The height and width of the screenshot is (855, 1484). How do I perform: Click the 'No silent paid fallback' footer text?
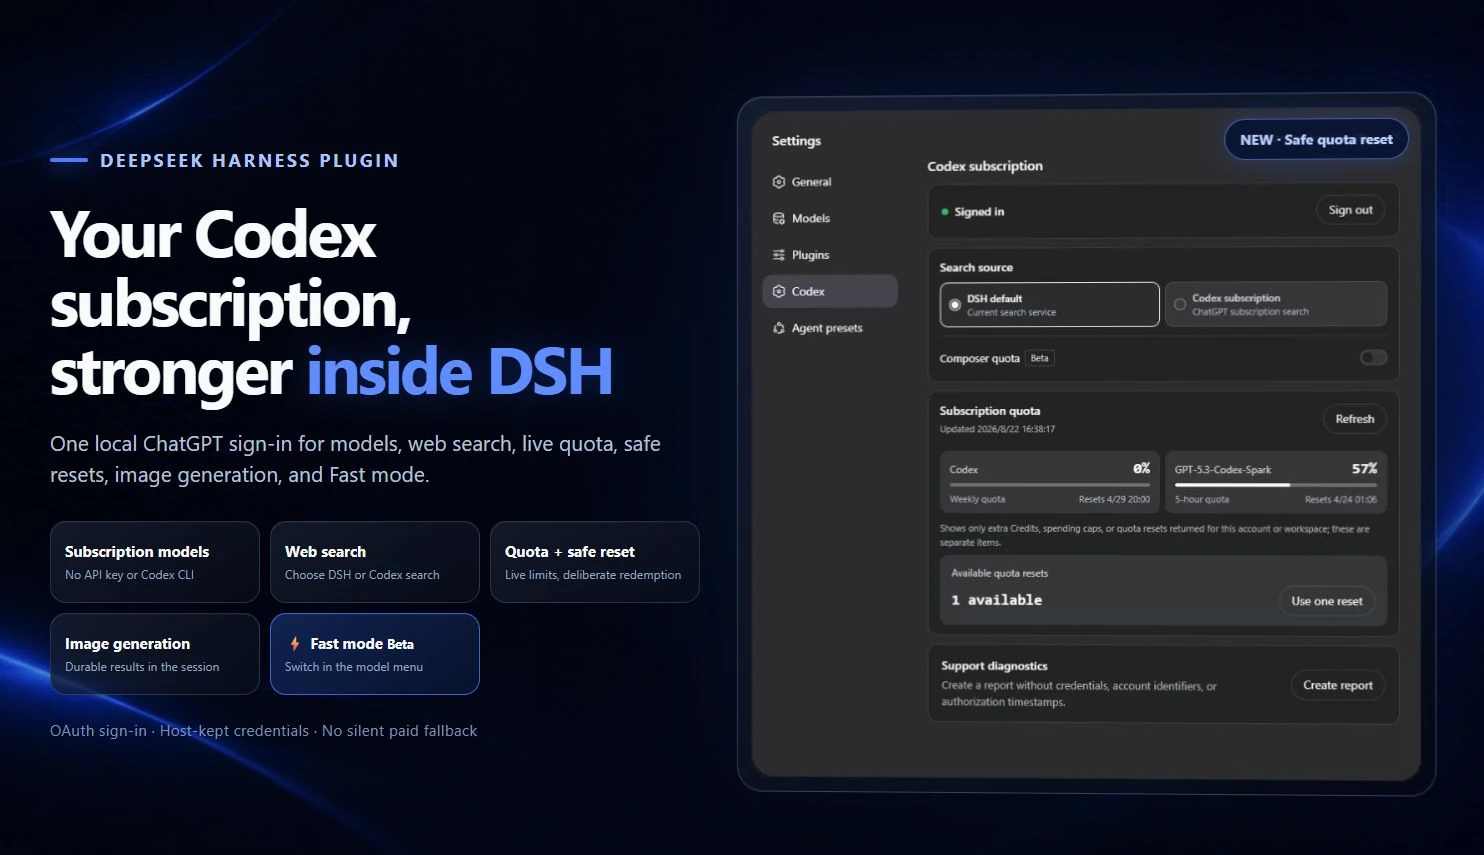coord(399,731)
